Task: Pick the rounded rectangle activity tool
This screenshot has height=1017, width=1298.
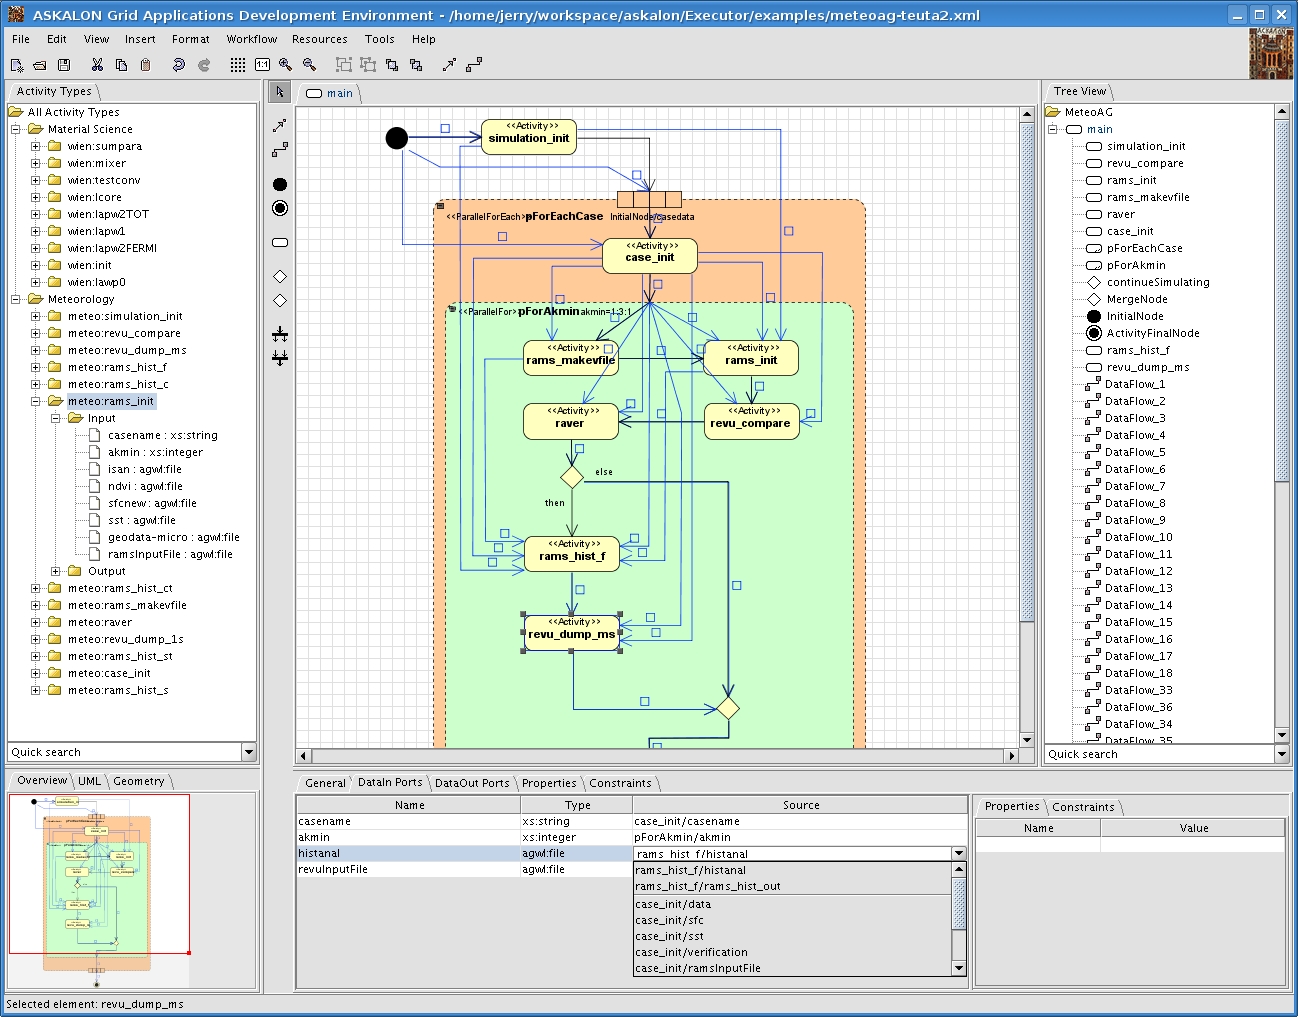Action: pyautogui.click(x=280, y=242)
